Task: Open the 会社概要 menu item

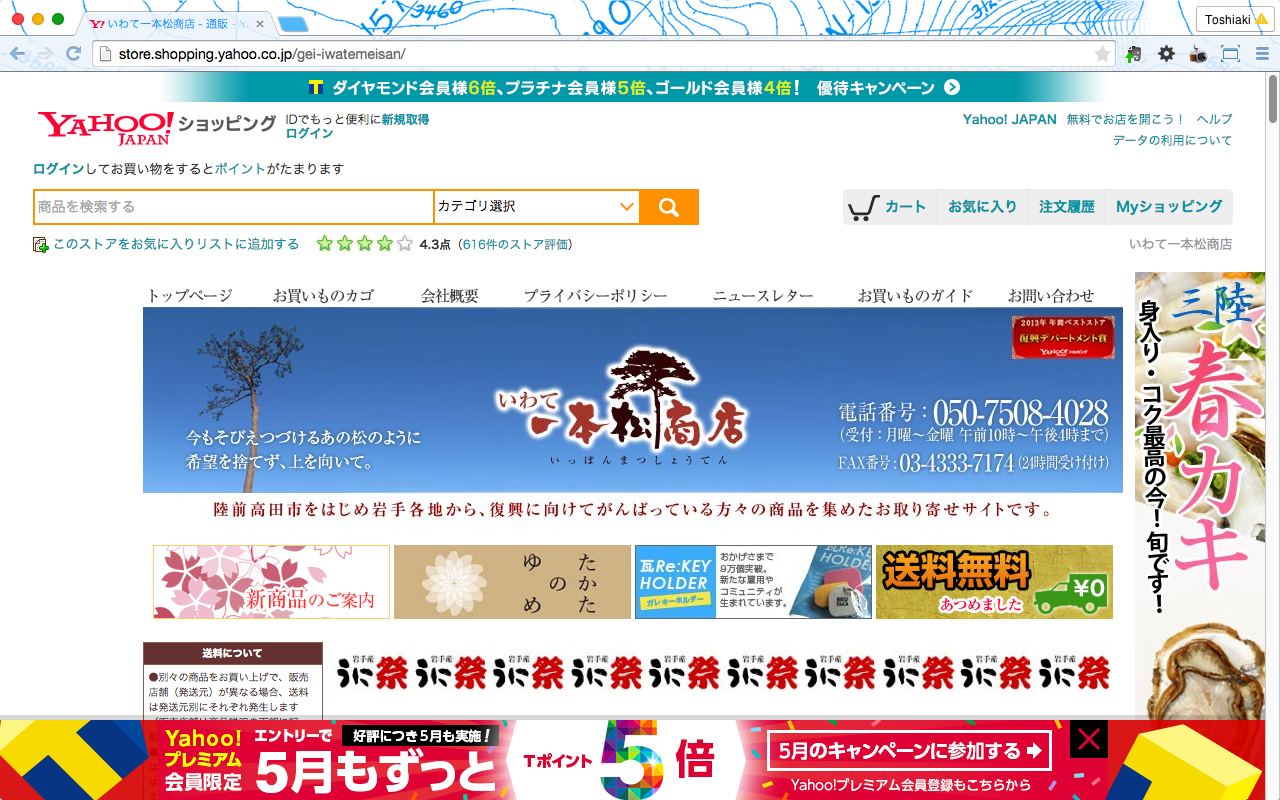Action: (x=450, y=295)
